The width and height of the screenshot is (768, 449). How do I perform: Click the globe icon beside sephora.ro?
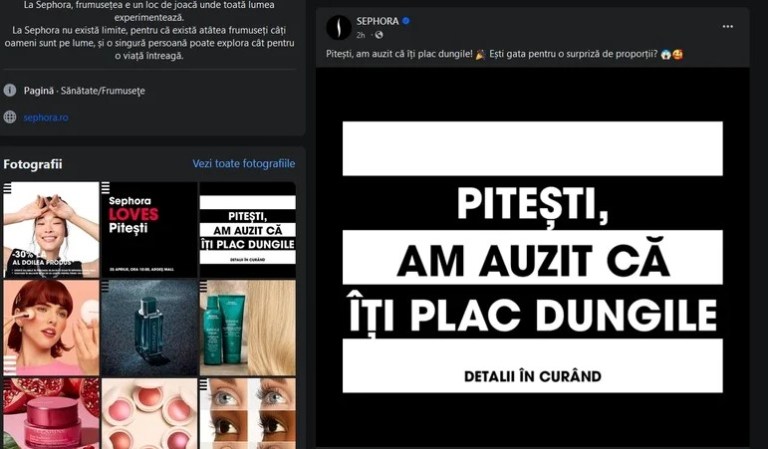point(10,117)
